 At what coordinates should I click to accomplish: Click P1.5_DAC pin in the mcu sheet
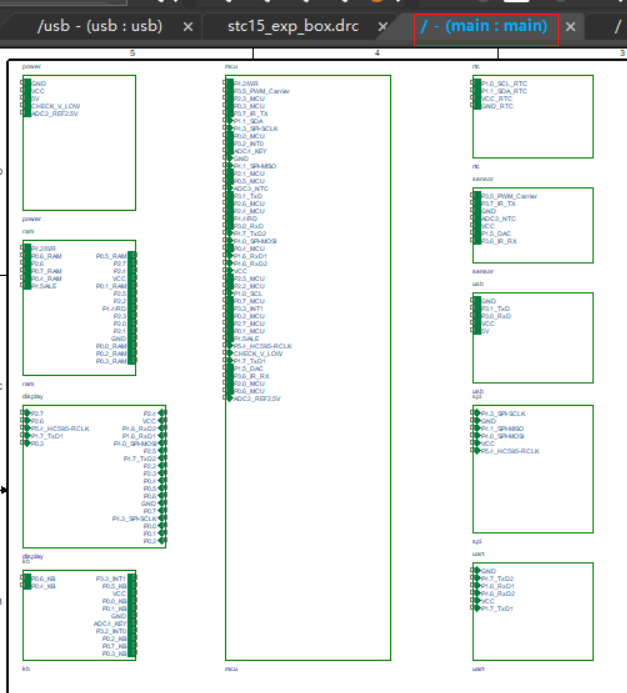tap(249, 369)
